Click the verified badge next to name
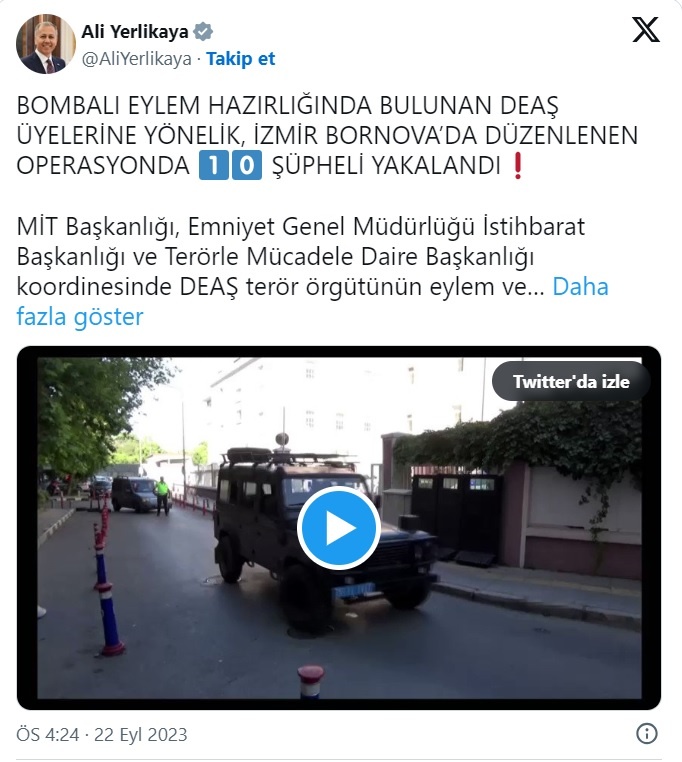 click(x=203, y=32)
